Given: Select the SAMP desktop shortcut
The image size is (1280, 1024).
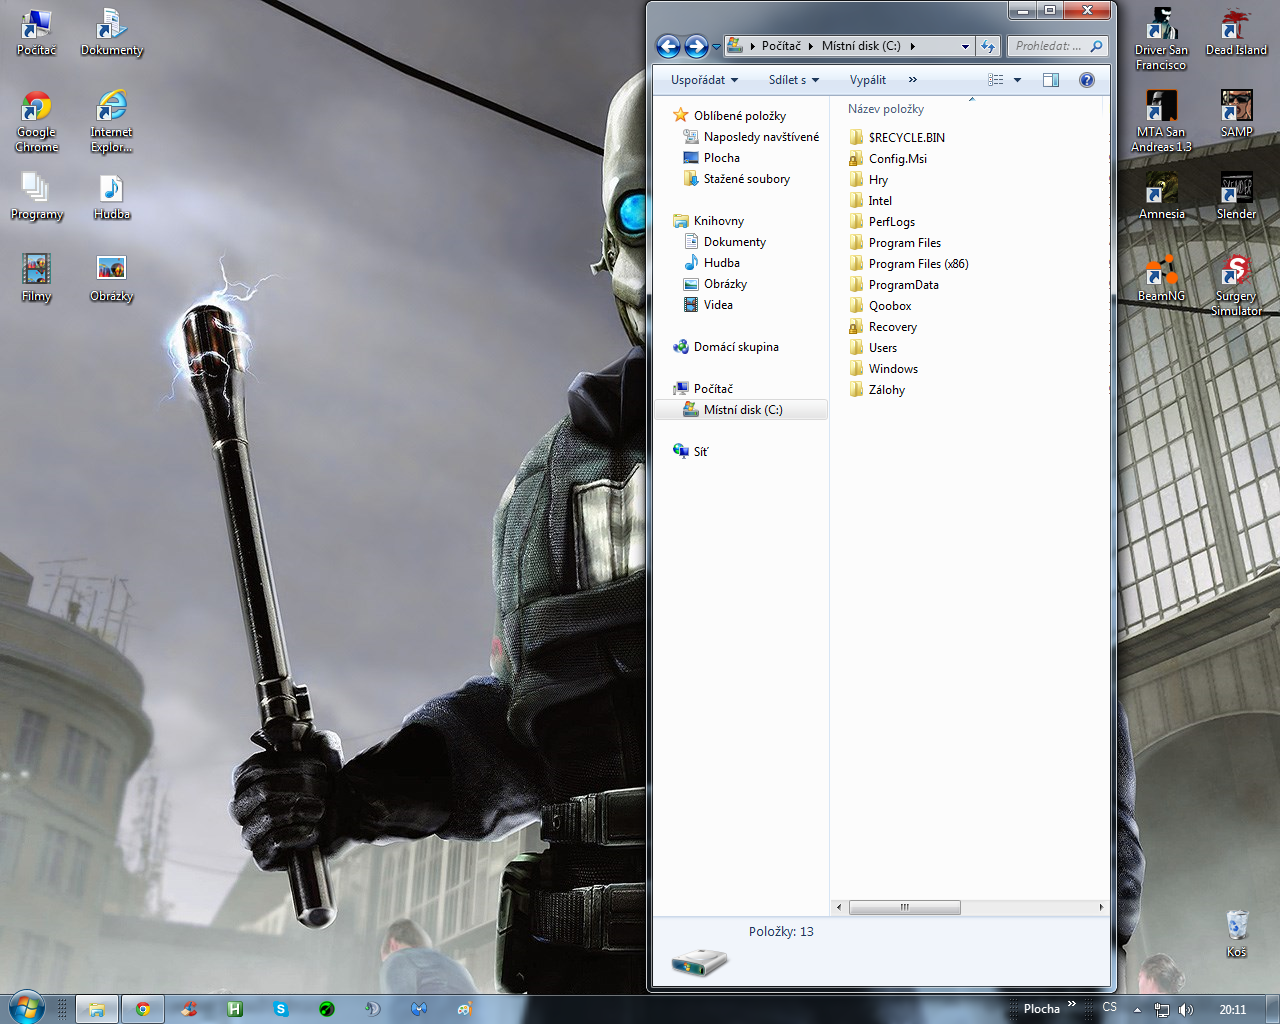Looking at the screenshot, I should (x=1236, y=113).
